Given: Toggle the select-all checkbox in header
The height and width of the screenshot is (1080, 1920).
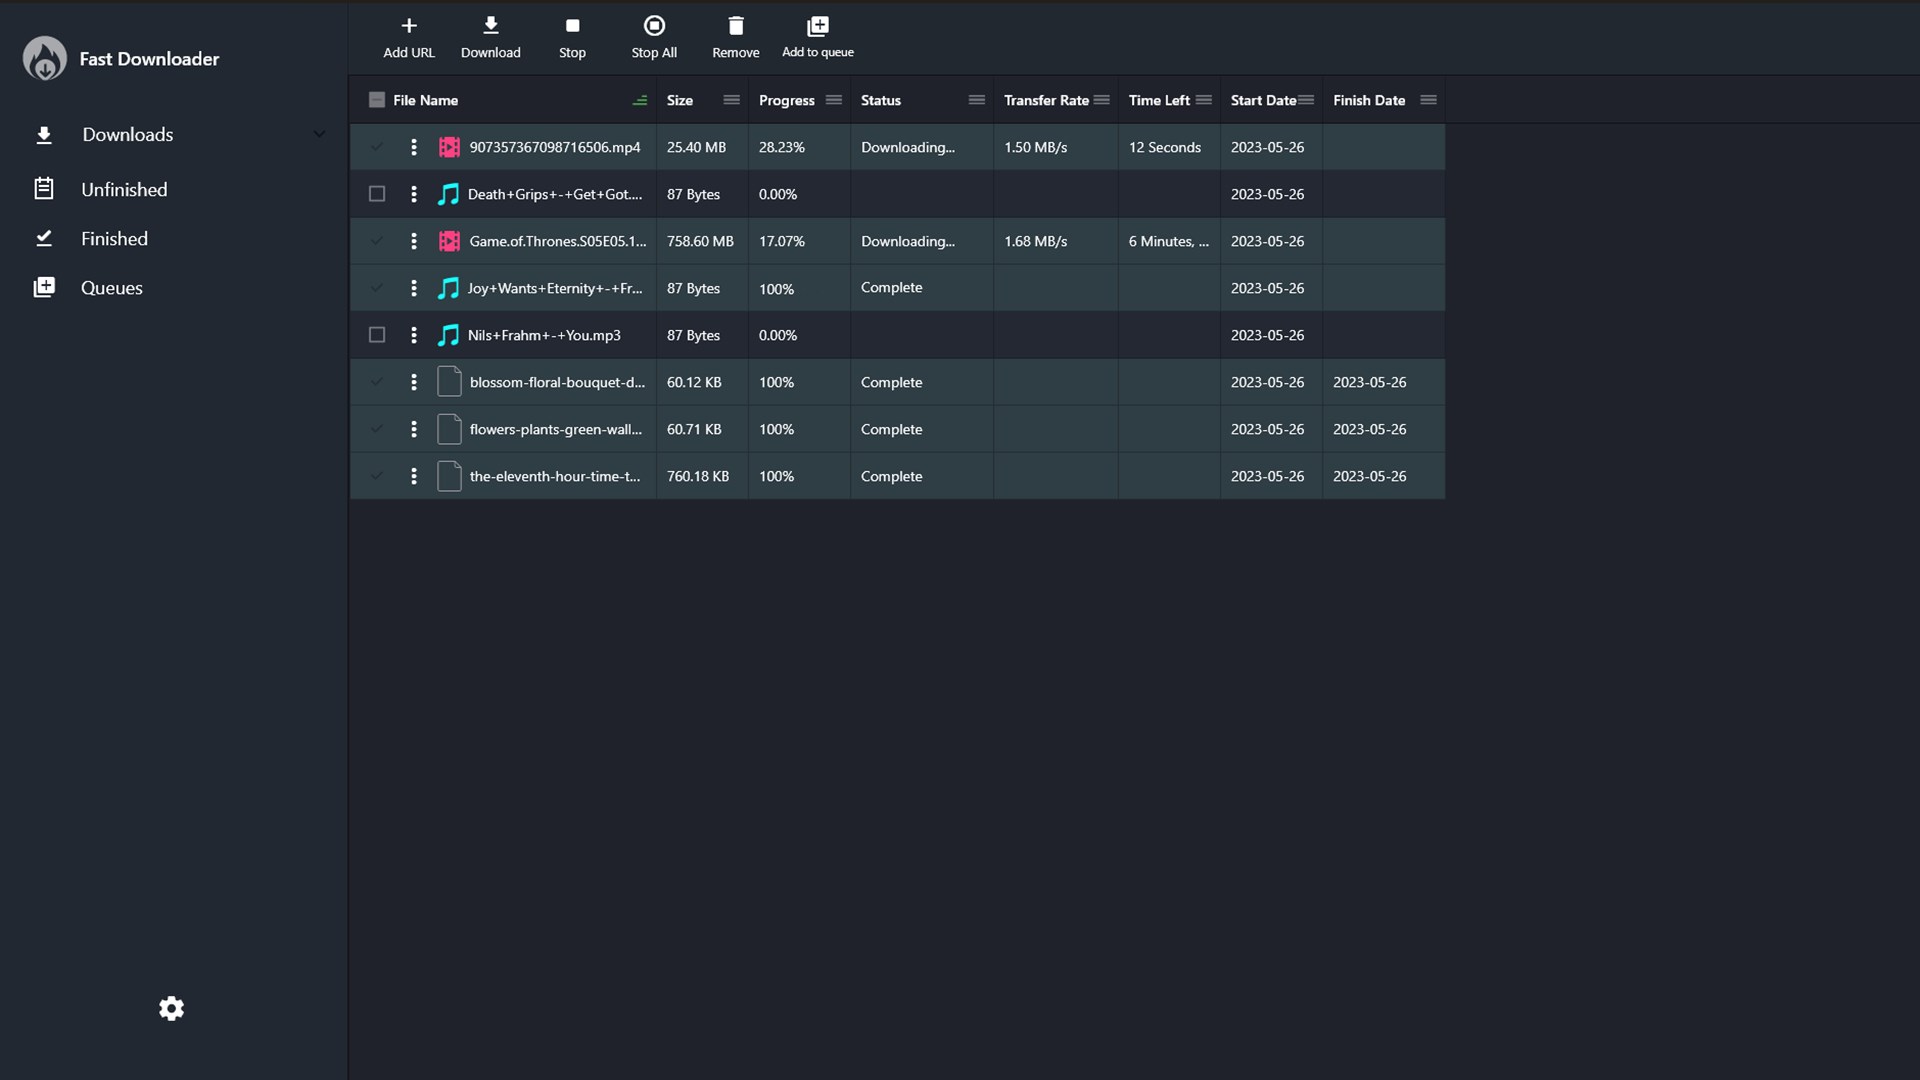Looking at the screenshot, I should tap(377, 100).
